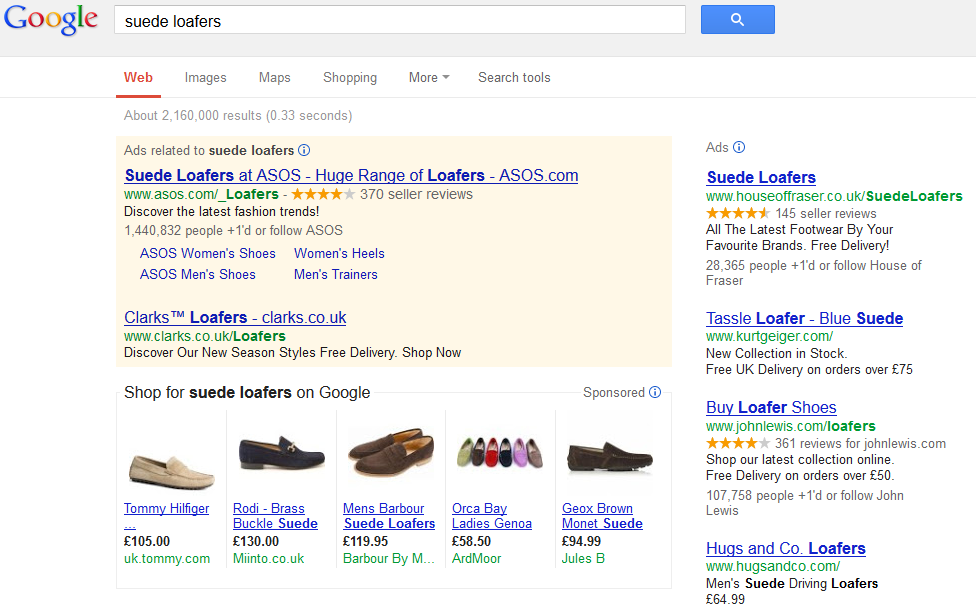Screen dimensions: 976x610
Task: Click Tommy Hilfiger beige loafer thumbnail
Action: pos(171,471)
